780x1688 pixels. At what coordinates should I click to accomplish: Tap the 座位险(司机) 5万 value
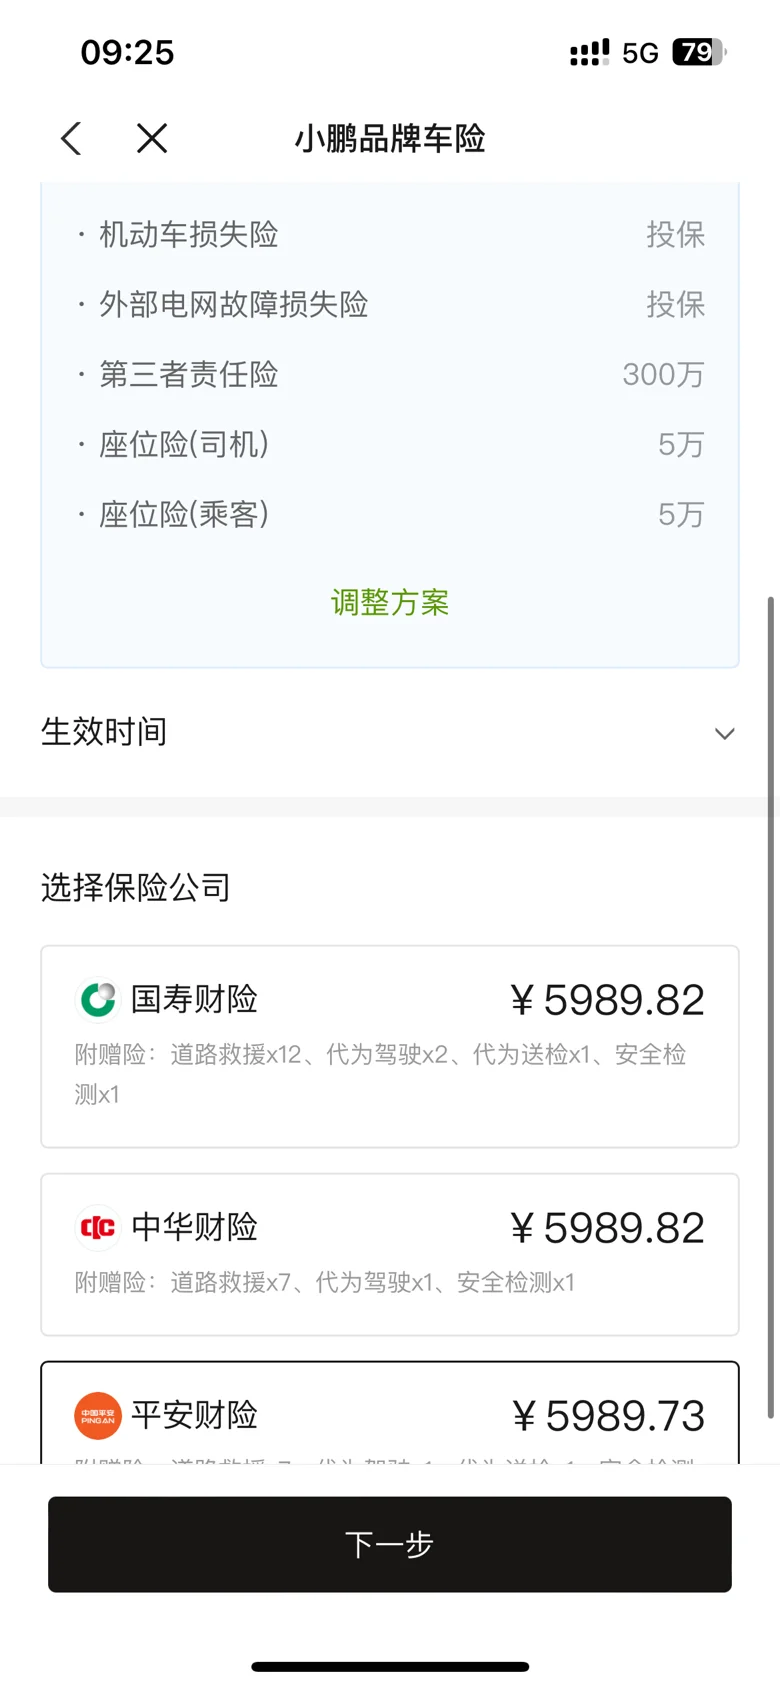(x=681, y=444)
